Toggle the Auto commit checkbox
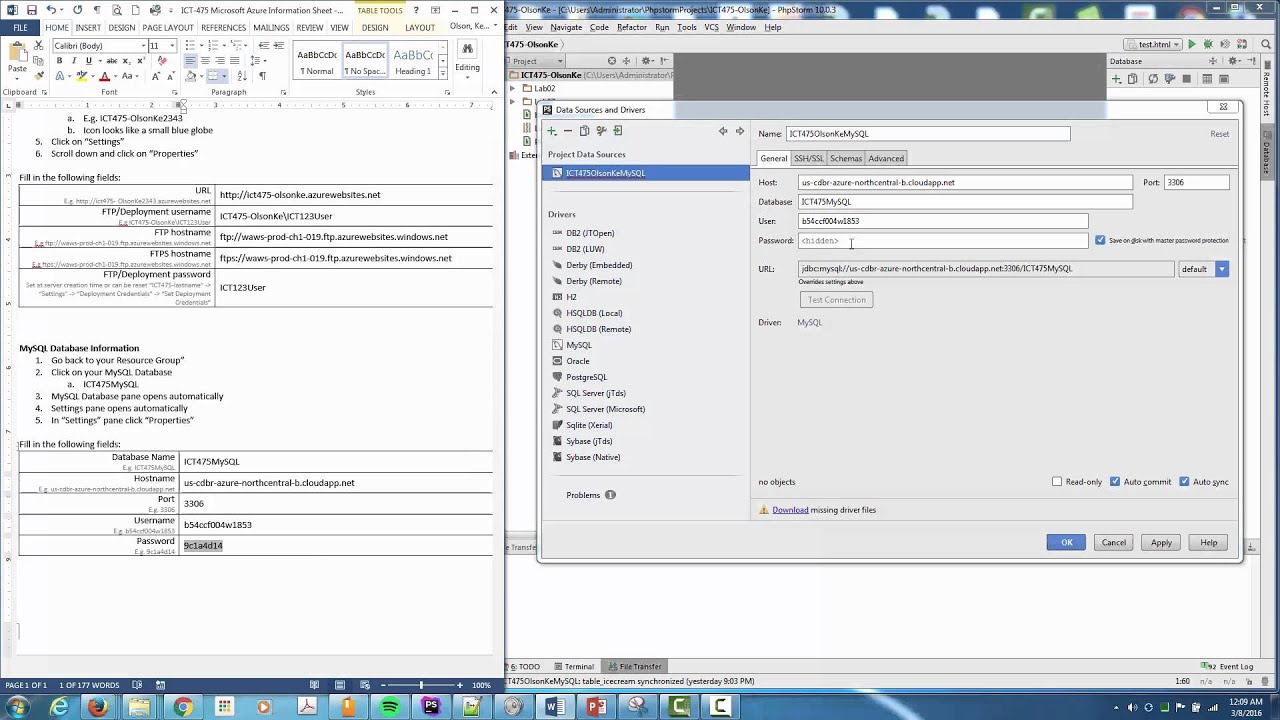The image size is (1280, 720). 1115,482
